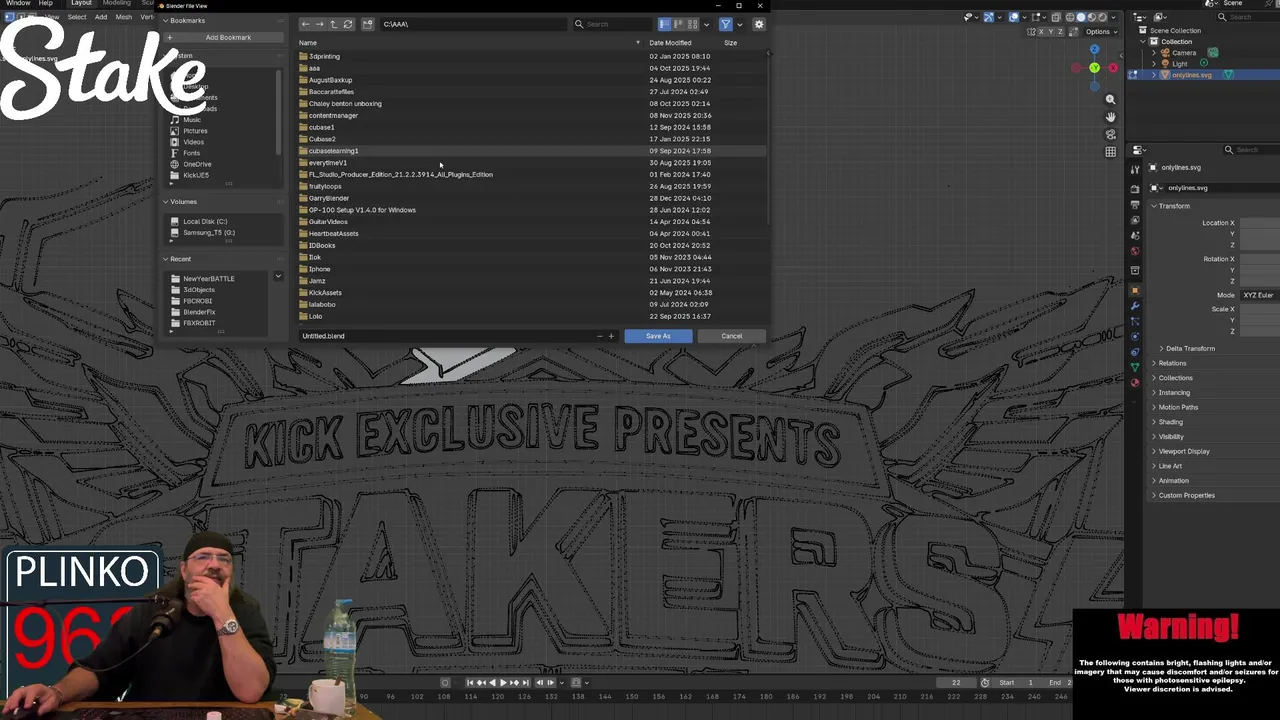Expand the Light item in outliner

pos(1154,64)
